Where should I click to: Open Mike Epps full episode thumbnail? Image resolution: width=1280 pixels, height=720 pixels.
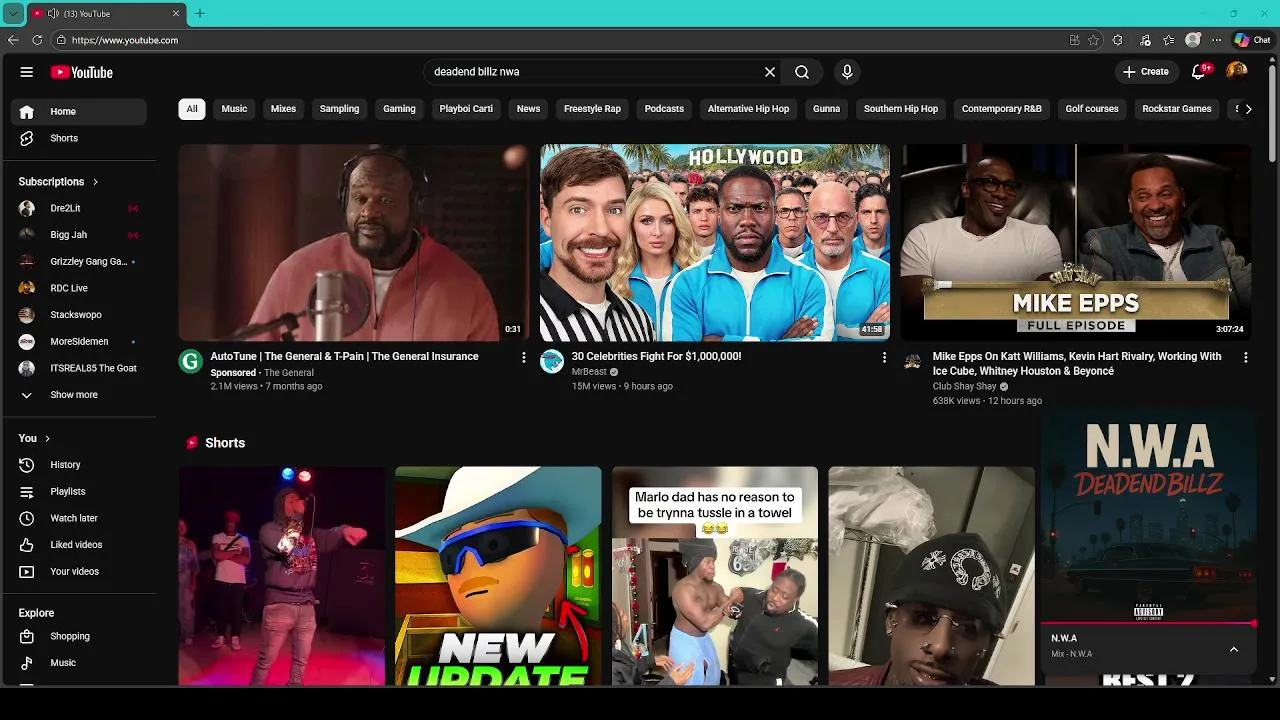[1076, 242]
